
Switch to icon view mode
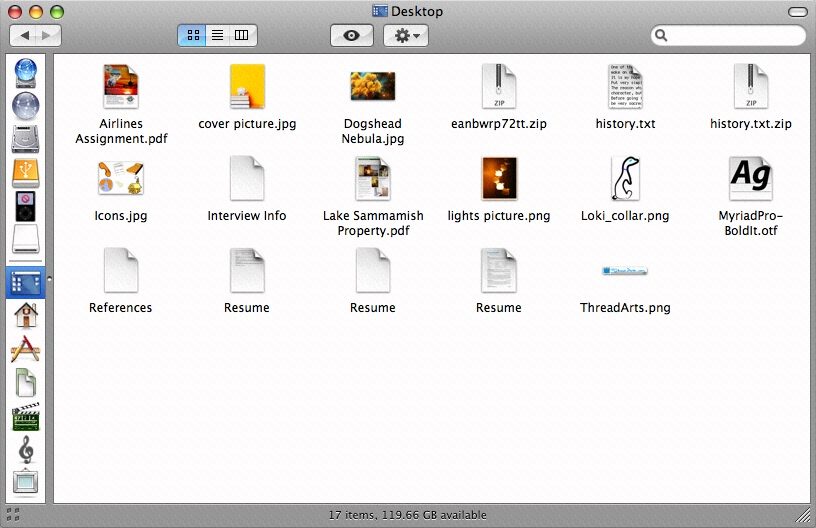coord(193,35)
